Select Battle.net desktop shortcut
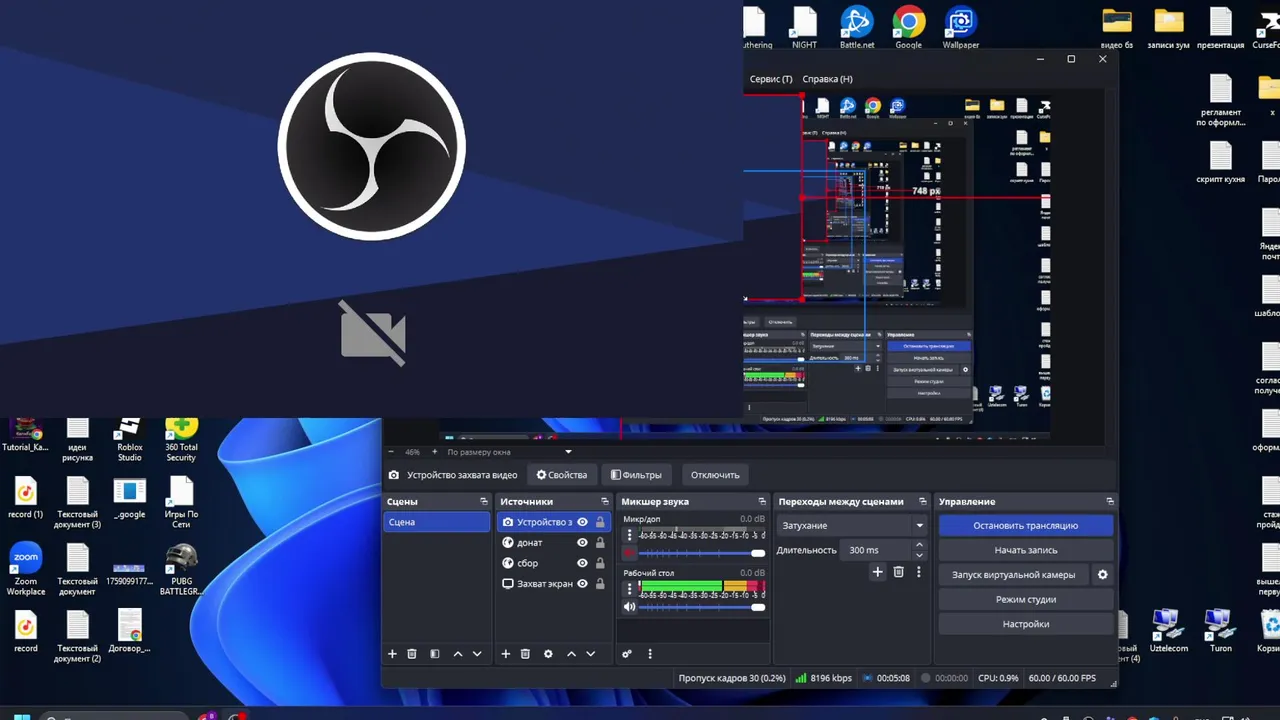Screen dimensions: 1280x720 point(857,27)
